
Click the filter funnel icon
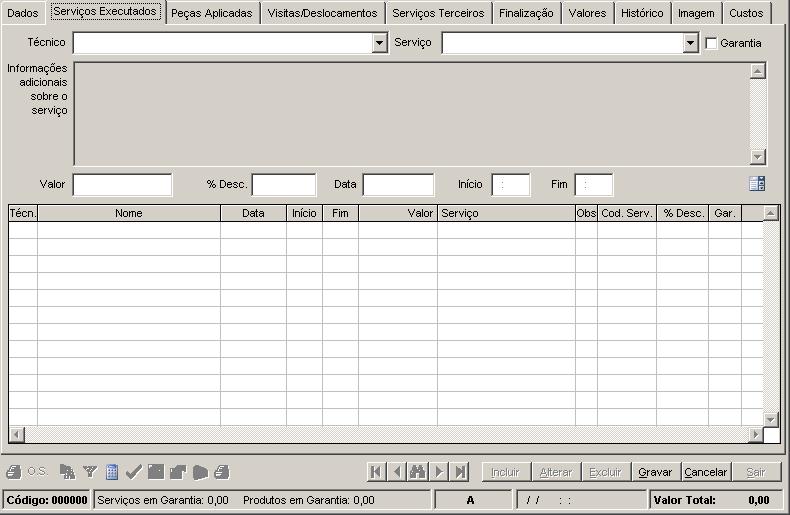tap(90, 472)
